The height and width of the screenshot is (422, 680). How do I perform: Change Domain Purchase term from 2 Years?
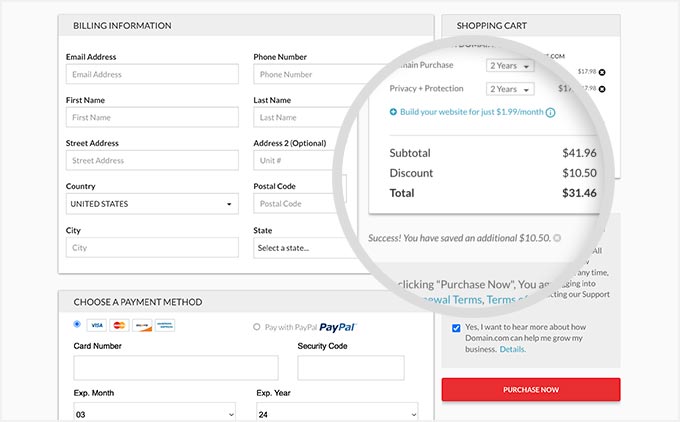click(510, 66)
